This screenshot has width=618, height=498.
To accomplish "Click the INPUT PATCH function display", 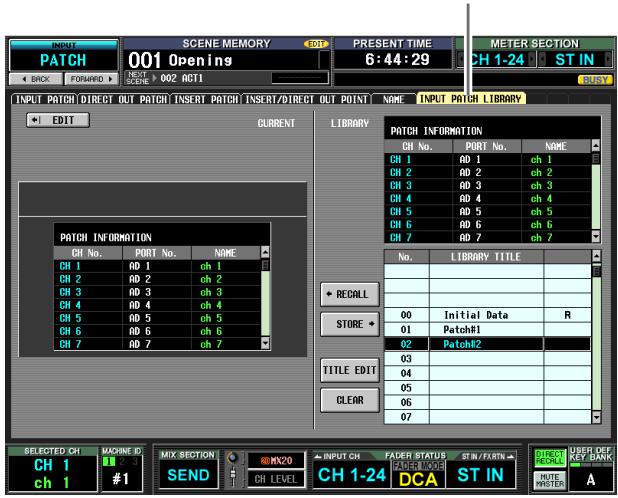I will tap(63, 55).
